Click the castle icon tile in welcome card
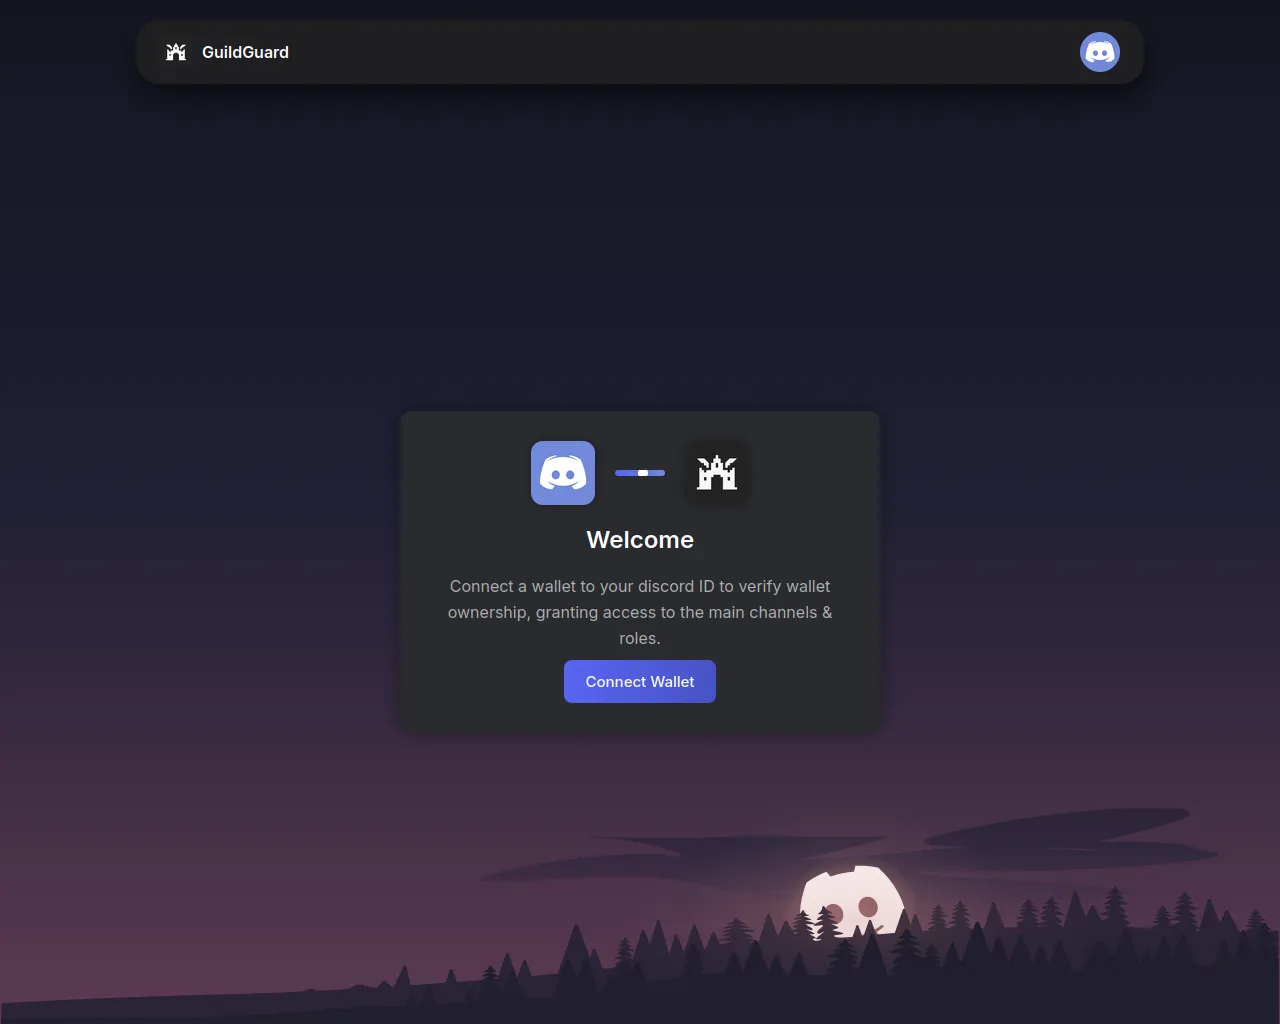Screen dimensions: 1280x1024 (x=717, y=473)
